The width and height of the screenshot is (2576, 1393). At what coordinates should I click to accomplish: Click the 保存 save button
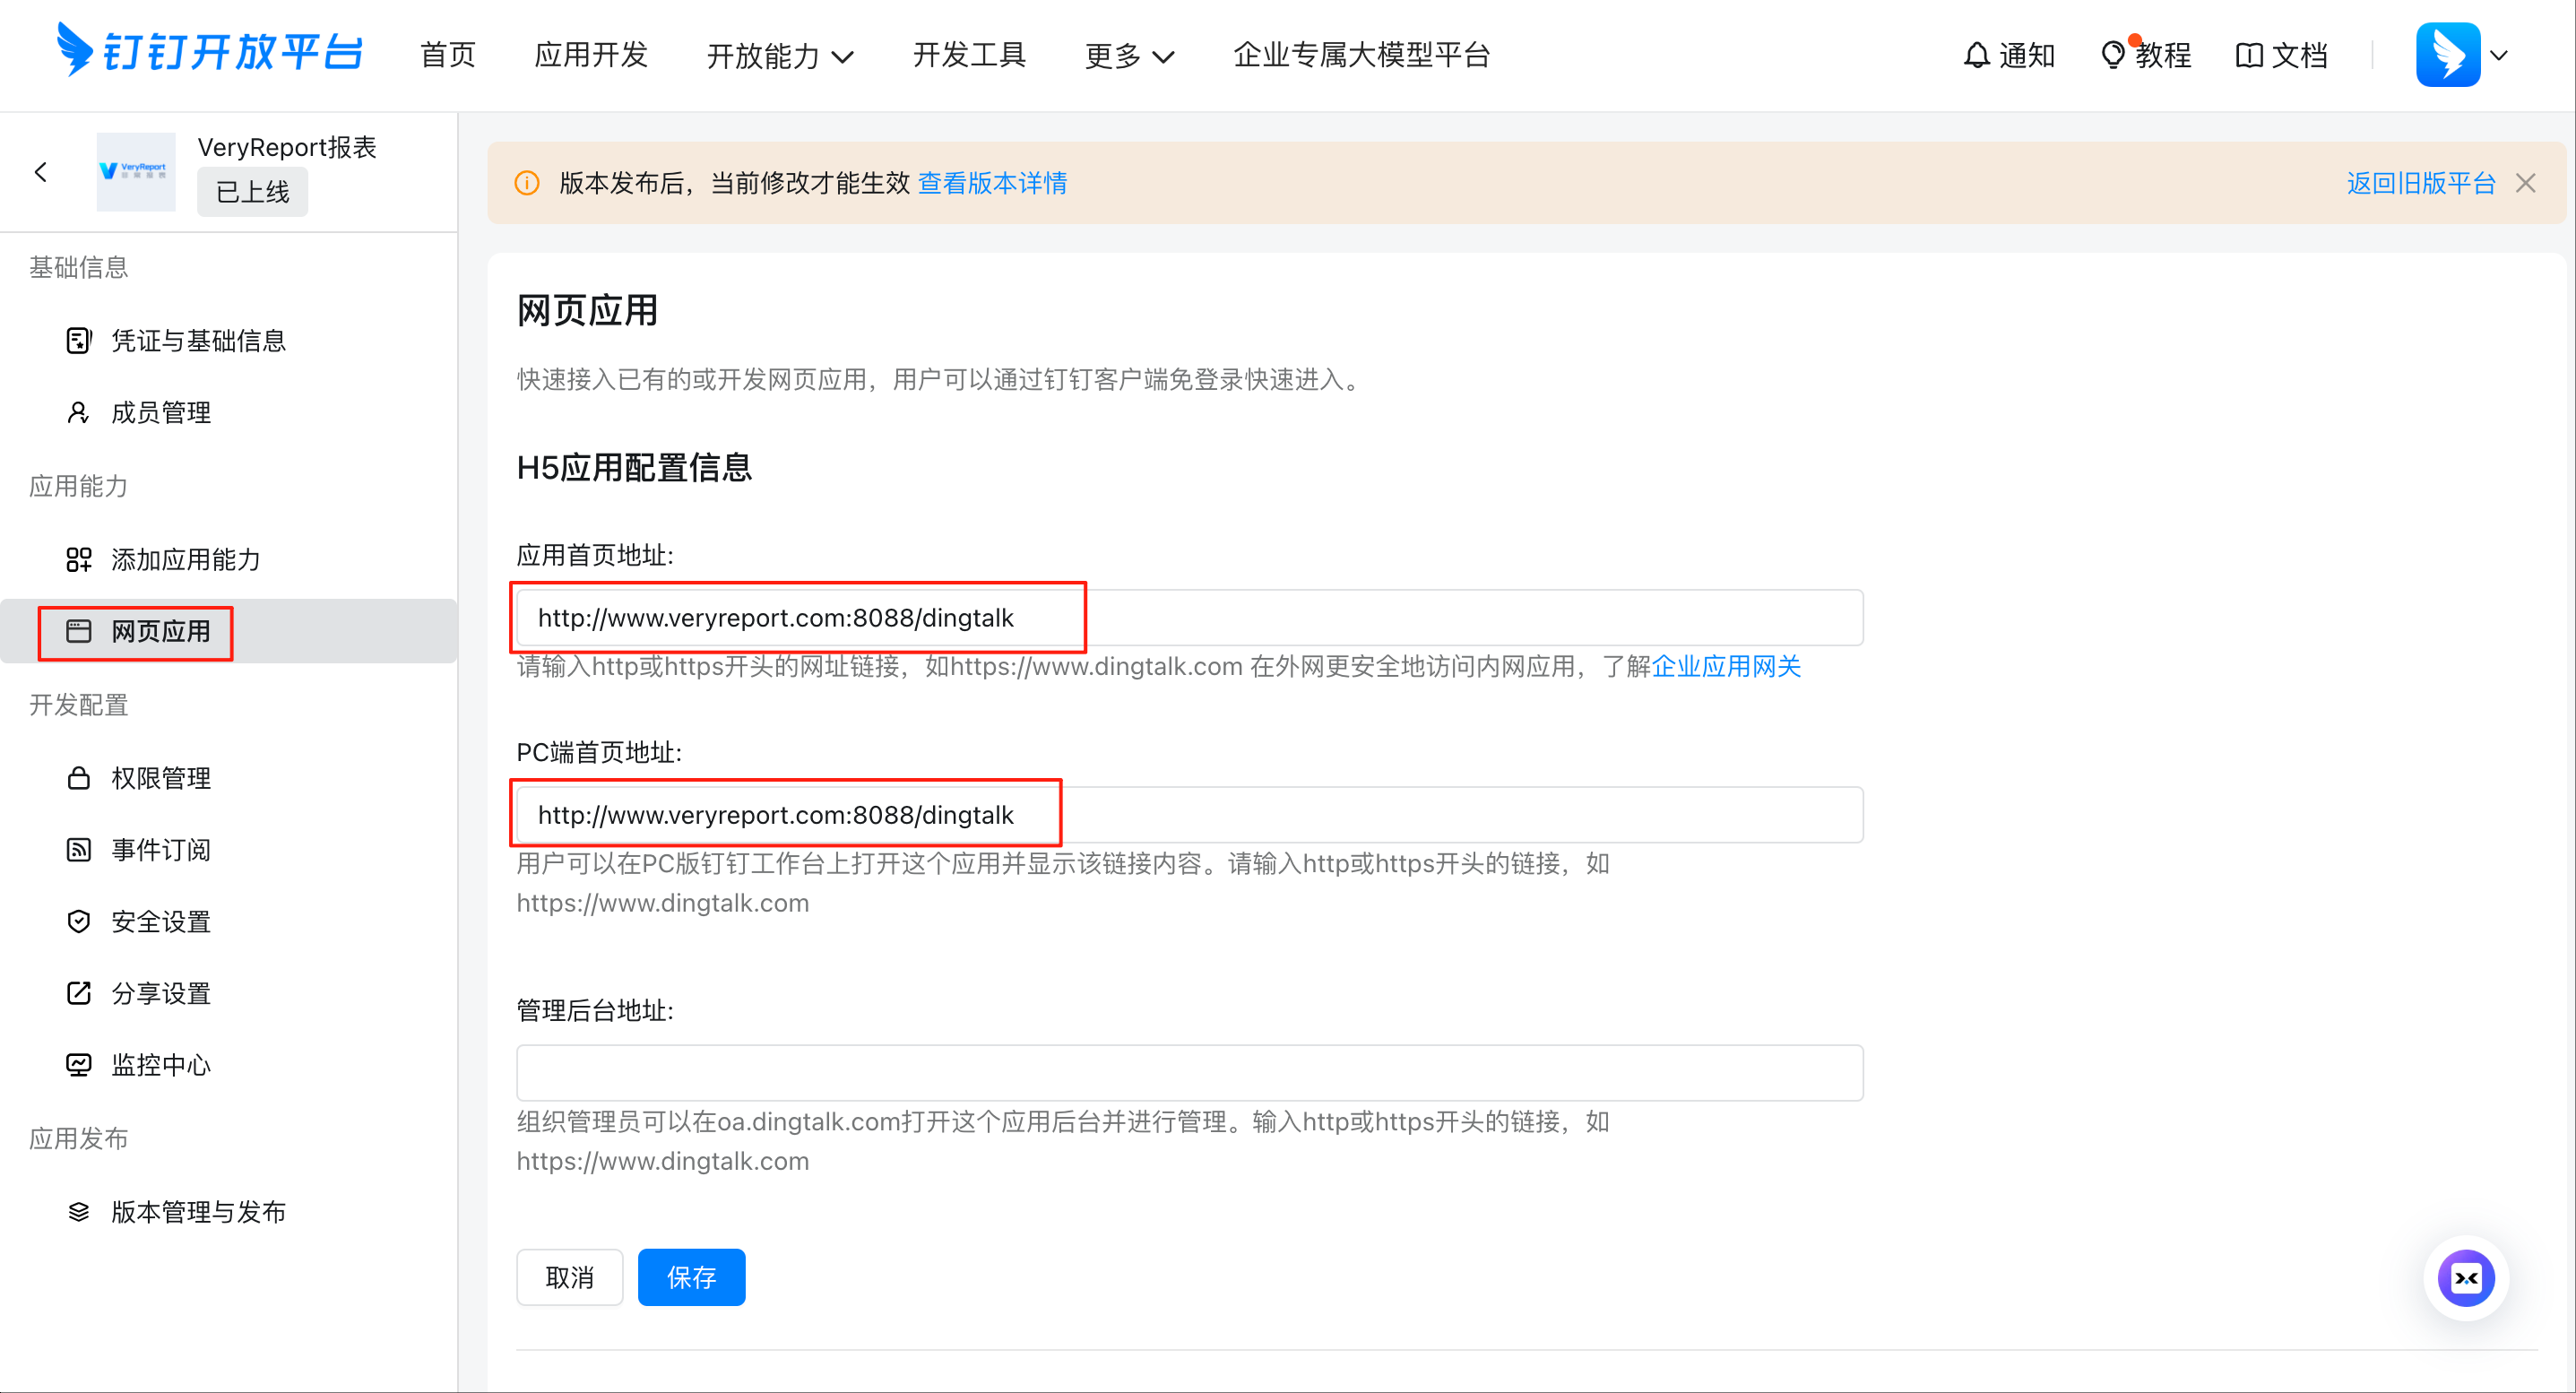click(691, 1277)
